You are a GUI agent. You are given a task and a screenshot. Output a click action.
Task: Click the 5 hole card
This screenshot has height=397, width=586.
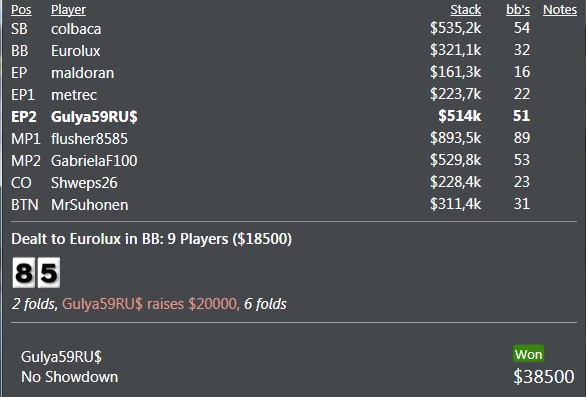(49, 273)
